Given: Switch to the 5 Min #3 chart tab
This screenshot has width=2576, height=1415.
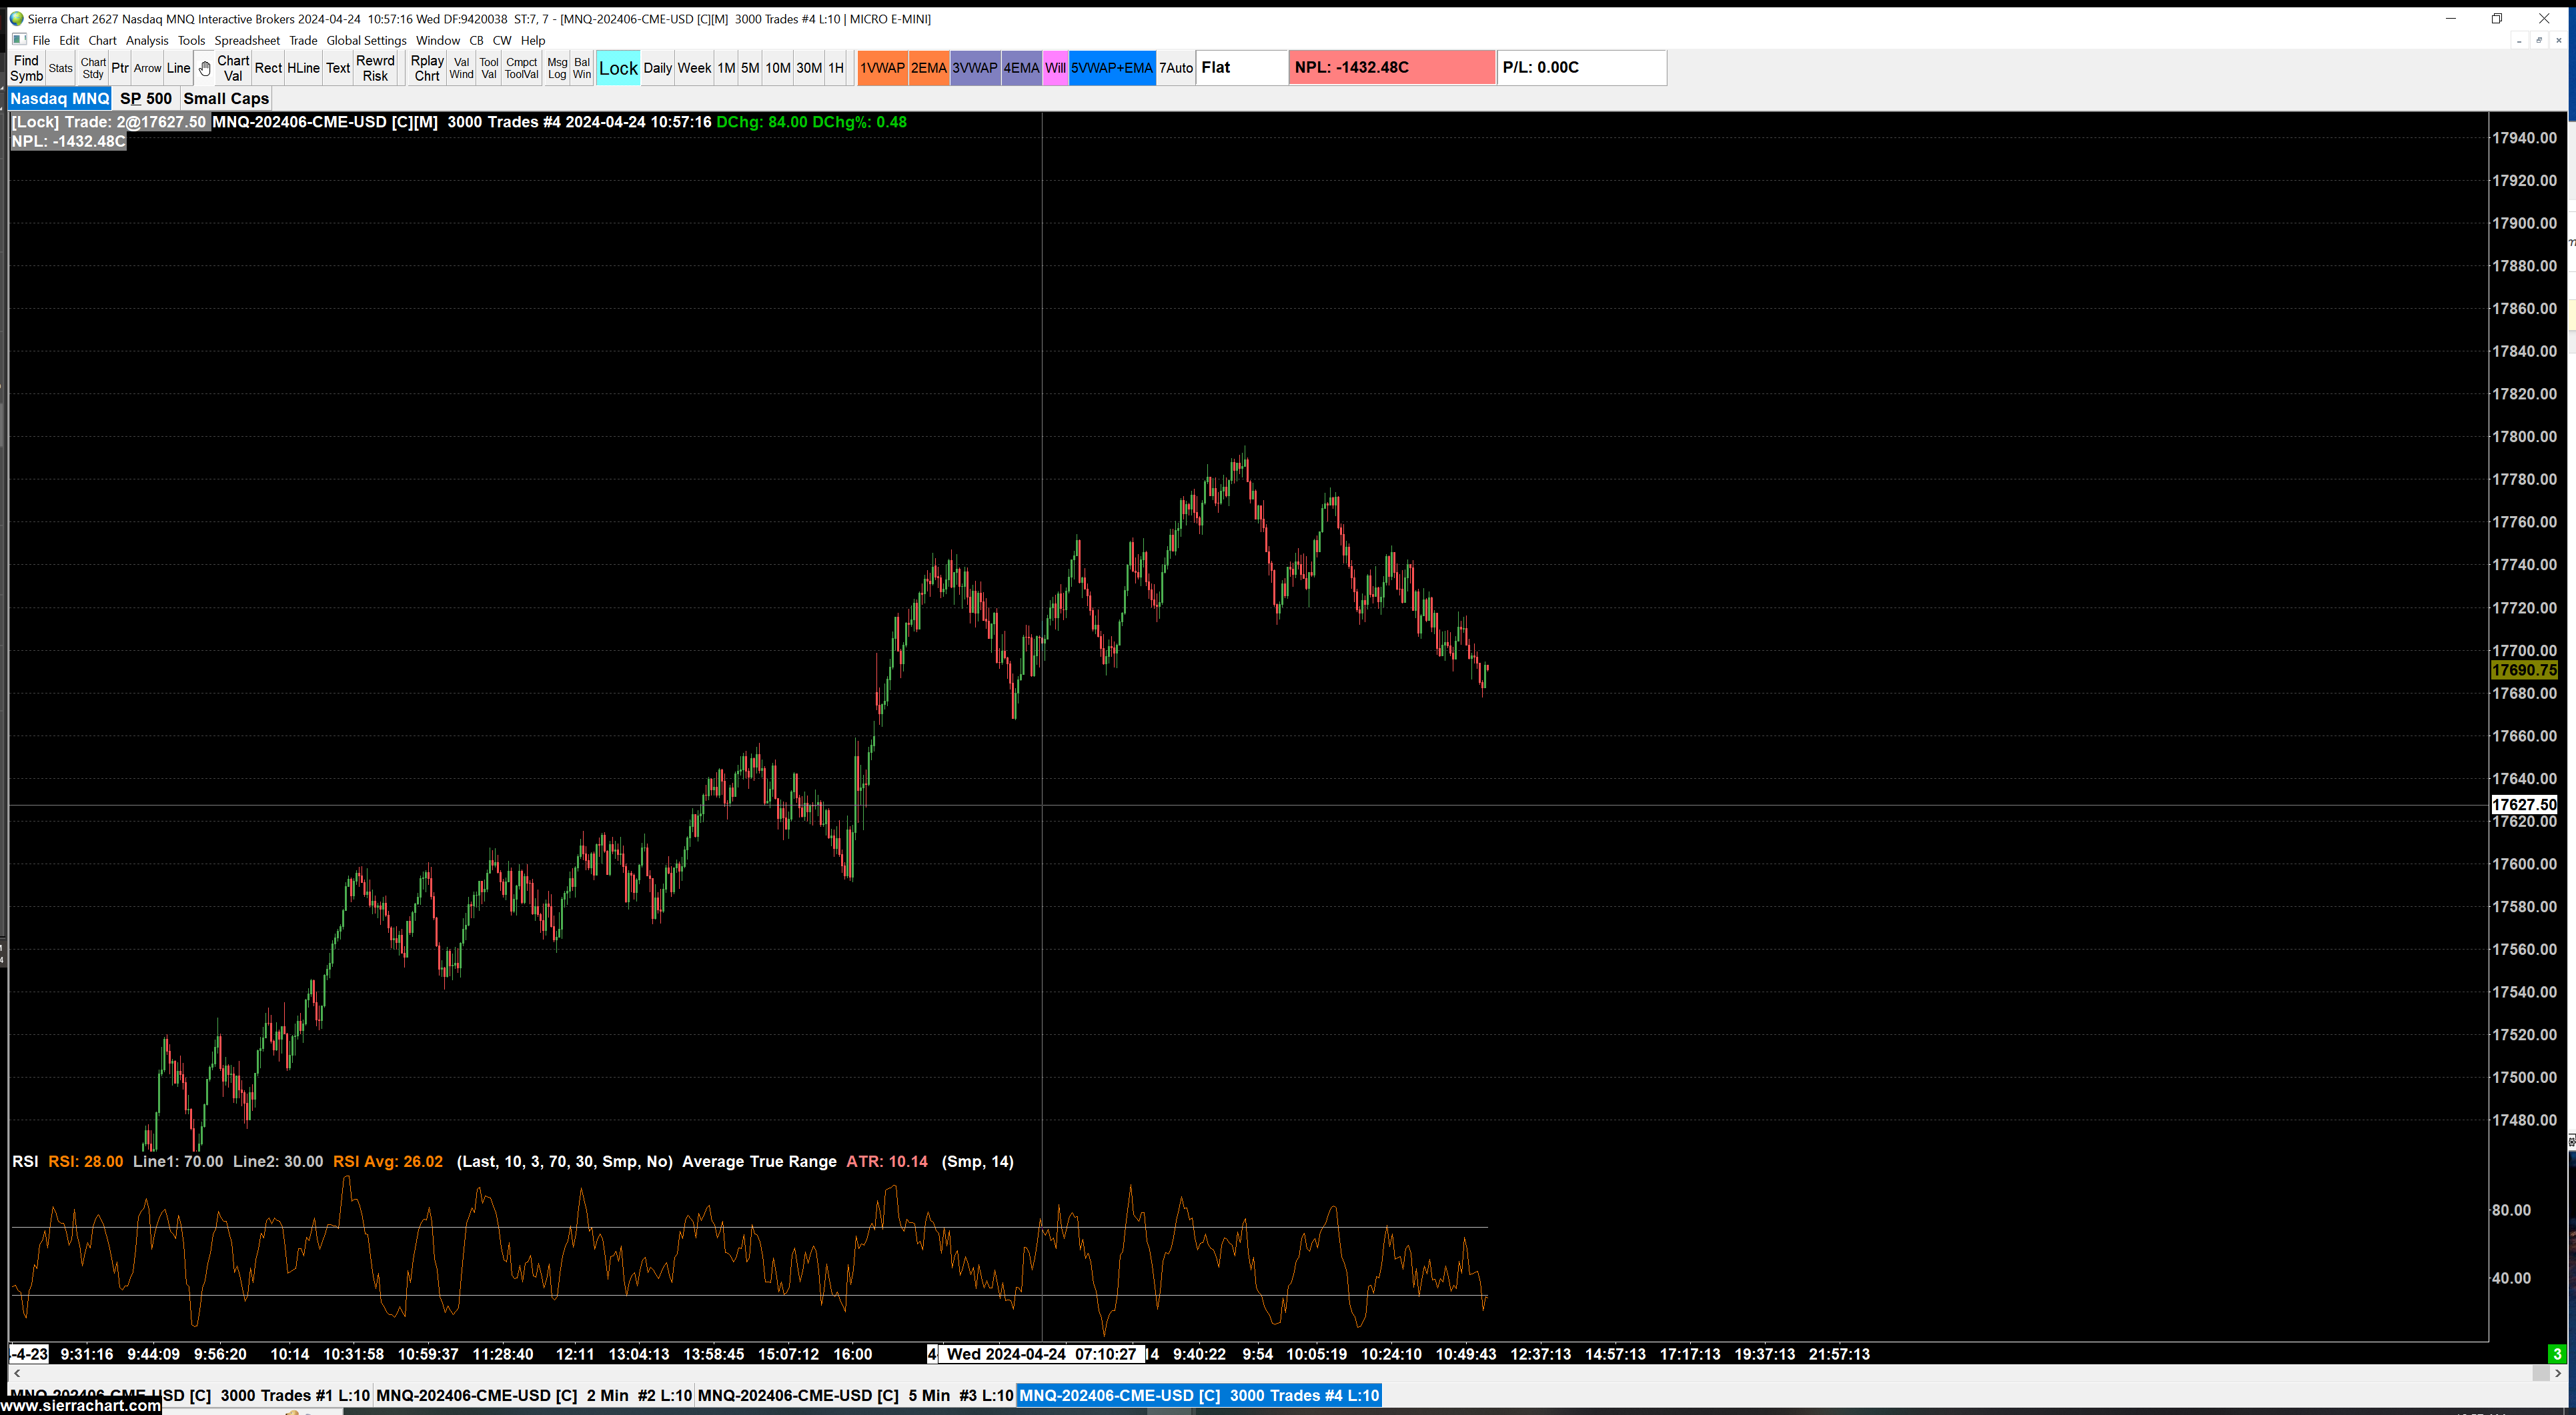Looking at the screenshot, I should (x=854, y=1395).
